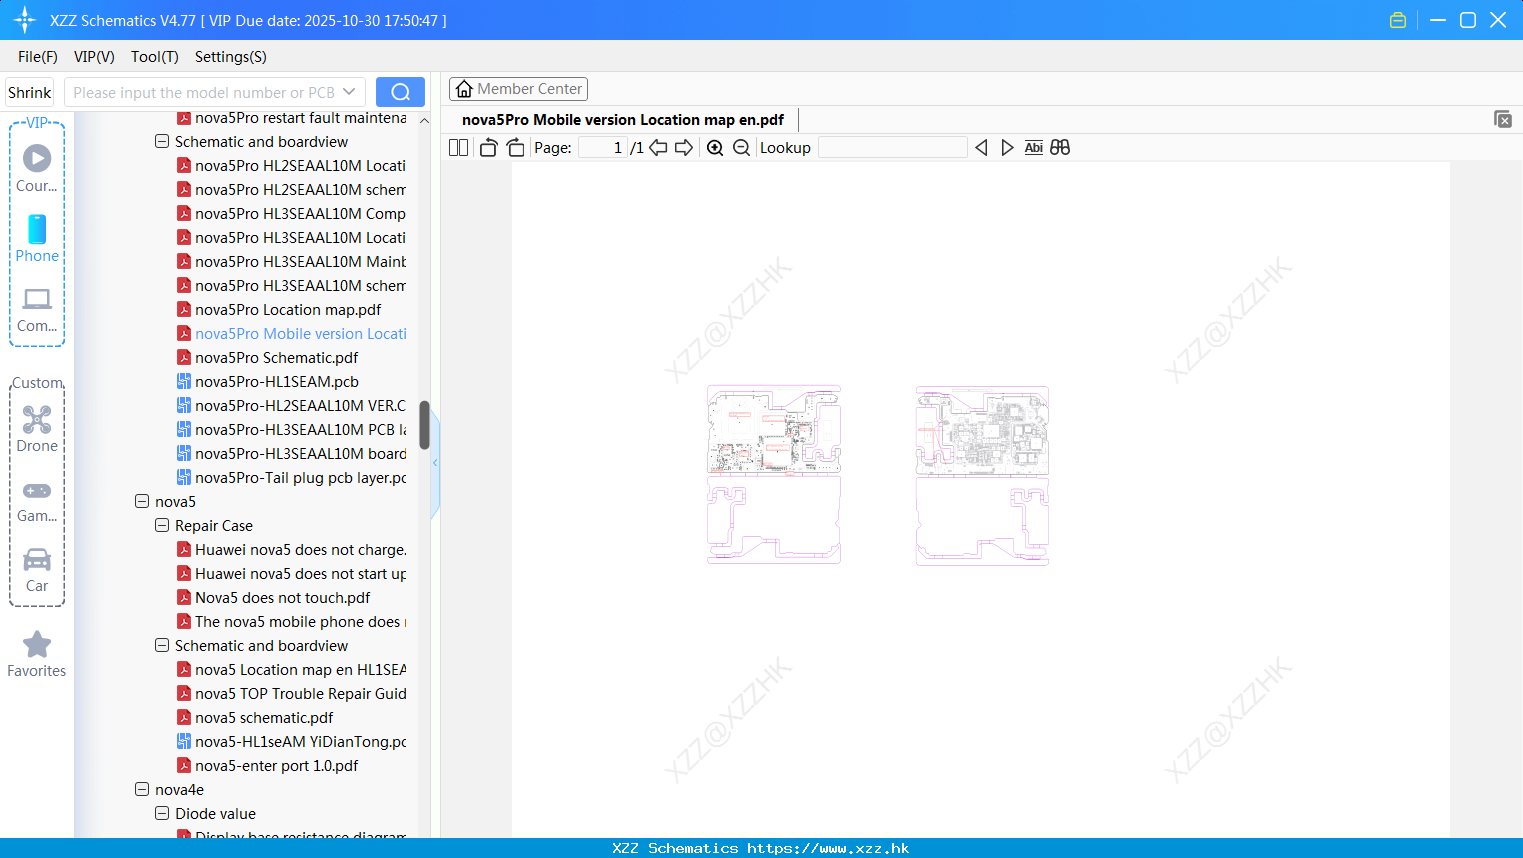This screenshot has width=1523, height=858.
Task: Collapse the Diode value folder
Action: tap(162, 813)
